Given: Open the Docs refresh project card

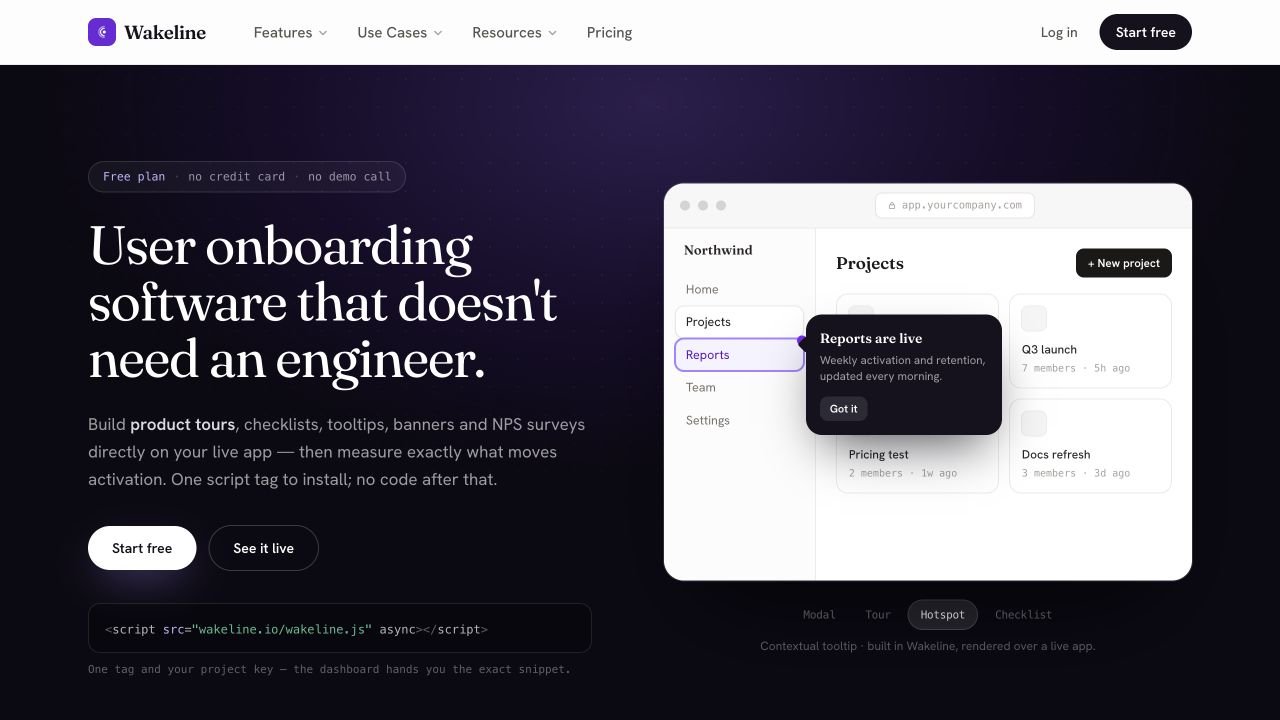Looking at the screenshot, I should tap(1090, 446).
